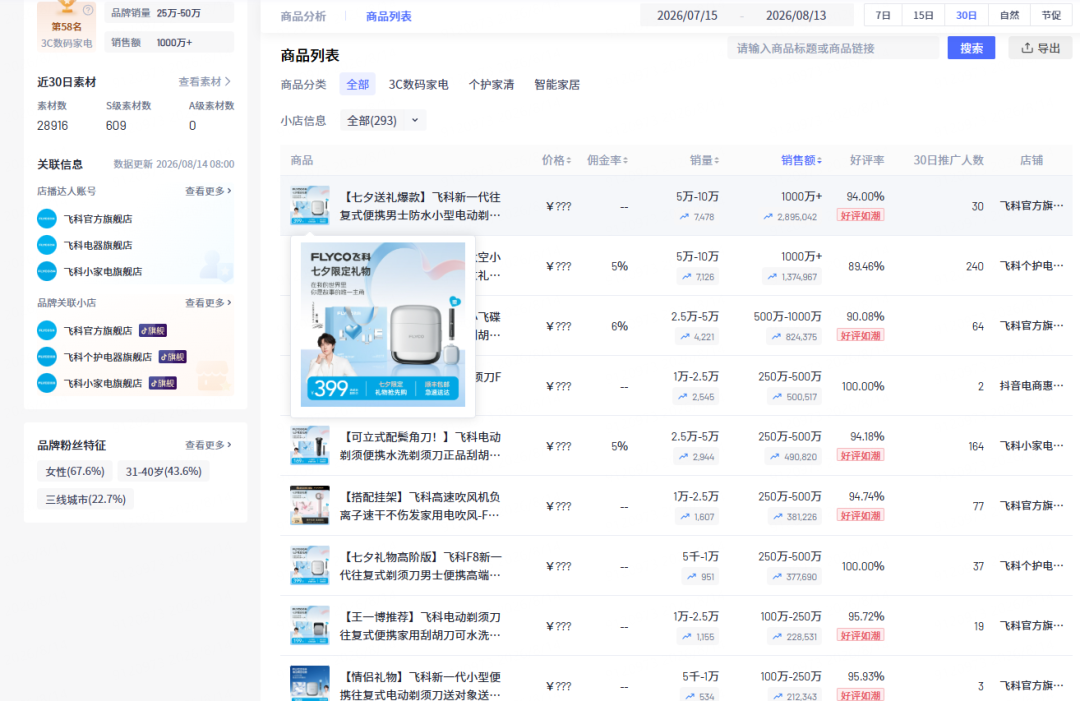Screen dimensions: 1080x701
Task: Click 31-40岁(43.6%) fan tag
Action: [x=164, y=472]
